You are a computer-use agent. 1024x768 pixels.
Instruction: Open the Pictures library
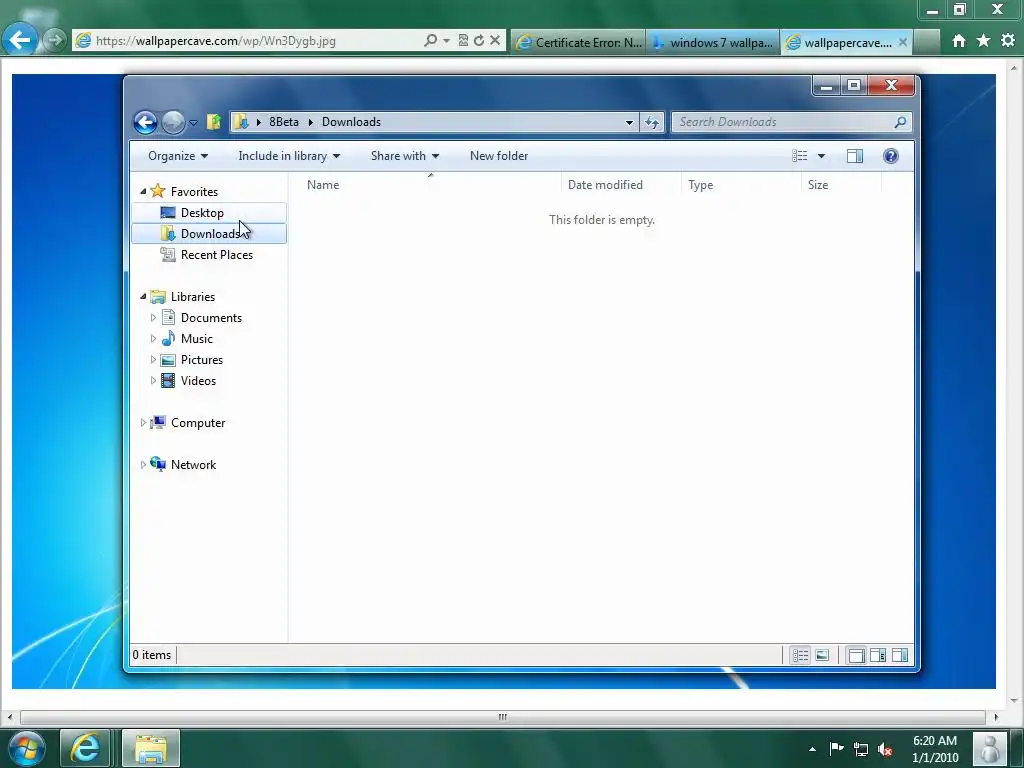pos(202,360)
